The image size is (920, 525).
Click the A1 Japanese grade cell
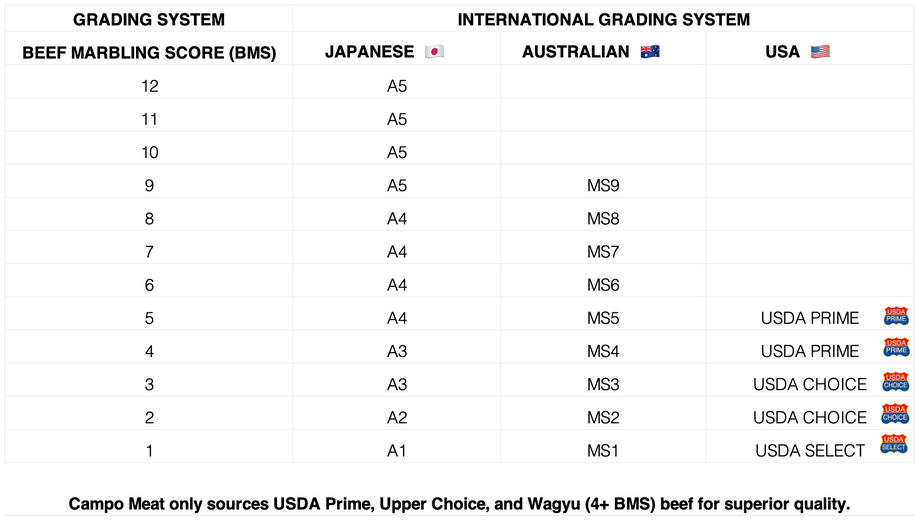[397, 451]
